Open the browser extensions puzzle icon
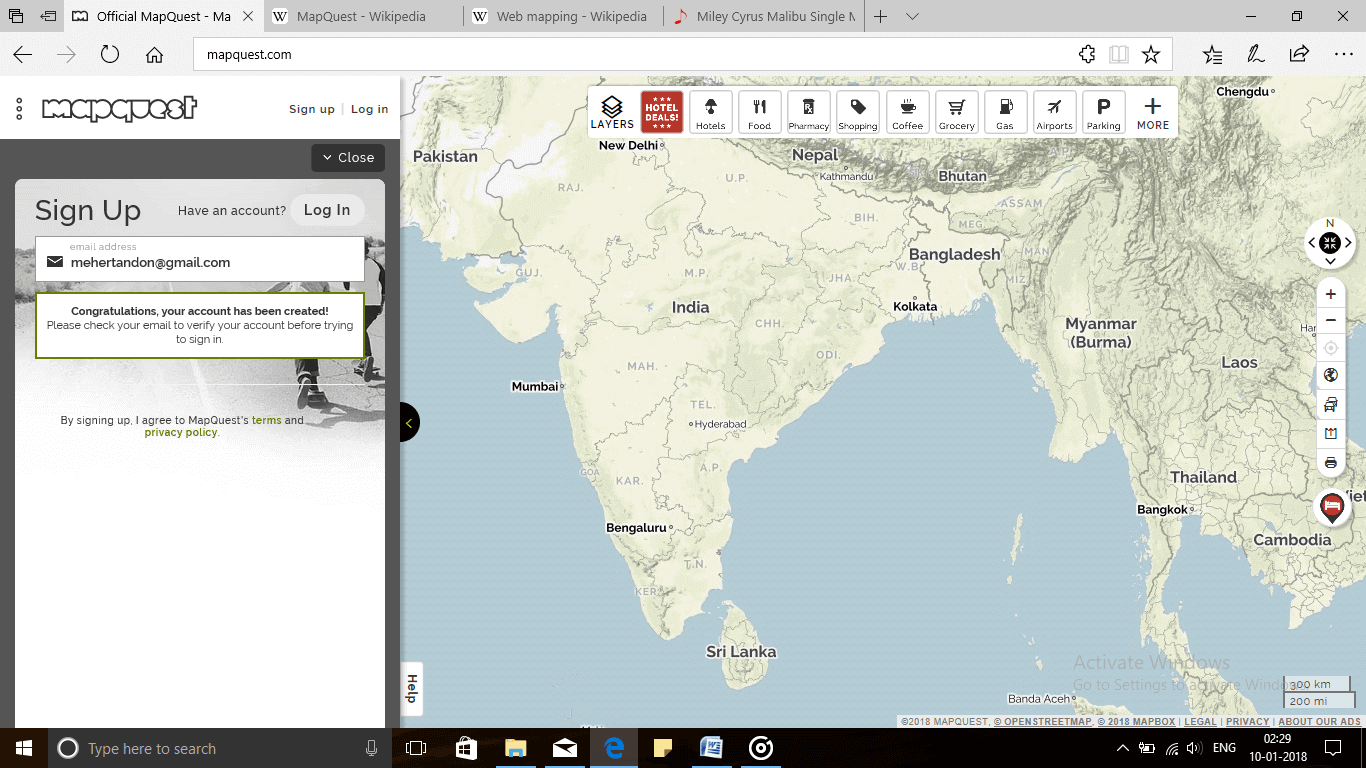1366x768 pixels. pyautogui.click(x=1087, y=55)
